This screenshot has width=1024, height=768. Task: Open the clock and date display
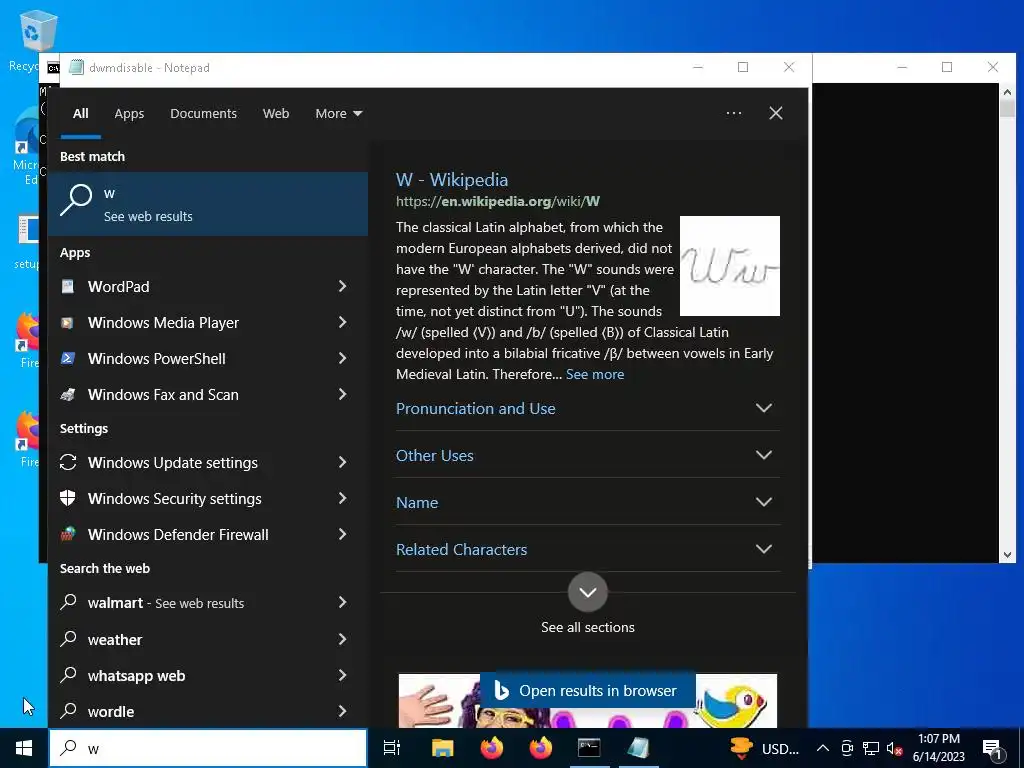click(x=938, y=748)
